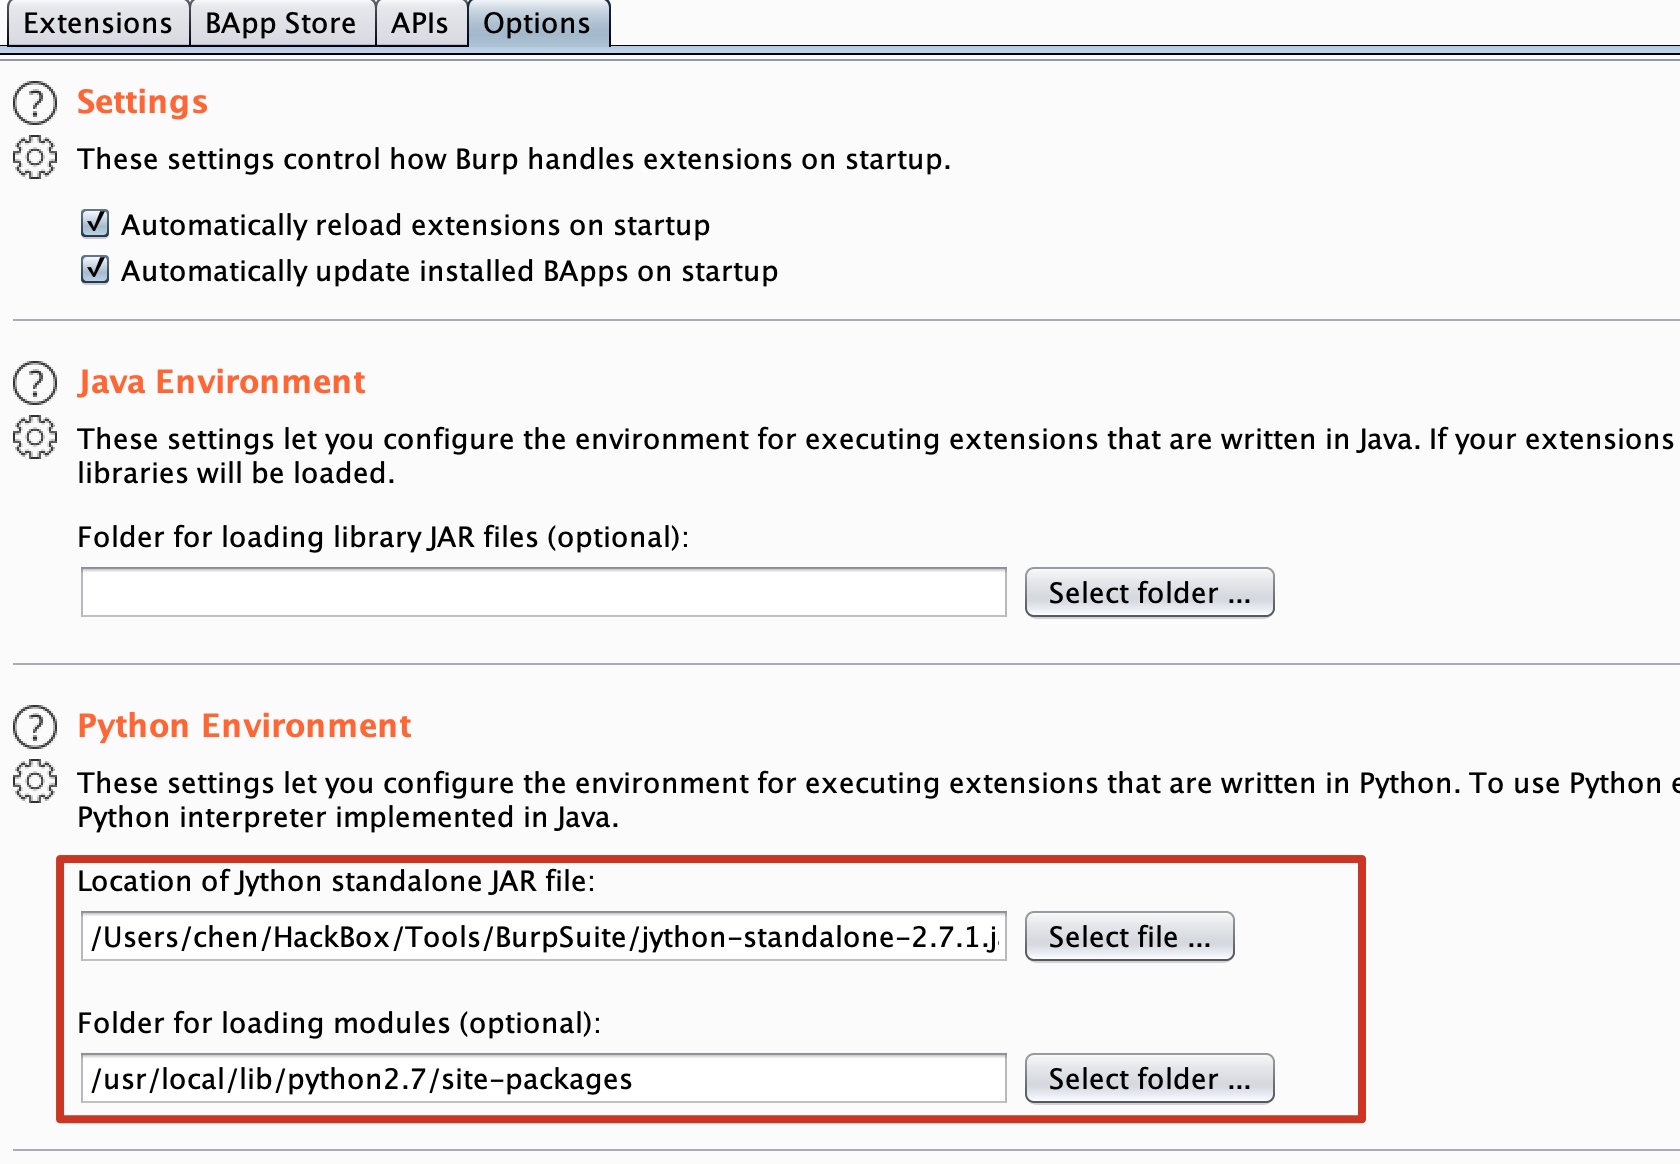Go to the APIs tab
This screenshot has height=1164, width=1680.
pyautogui.click(x=420, y=23)
